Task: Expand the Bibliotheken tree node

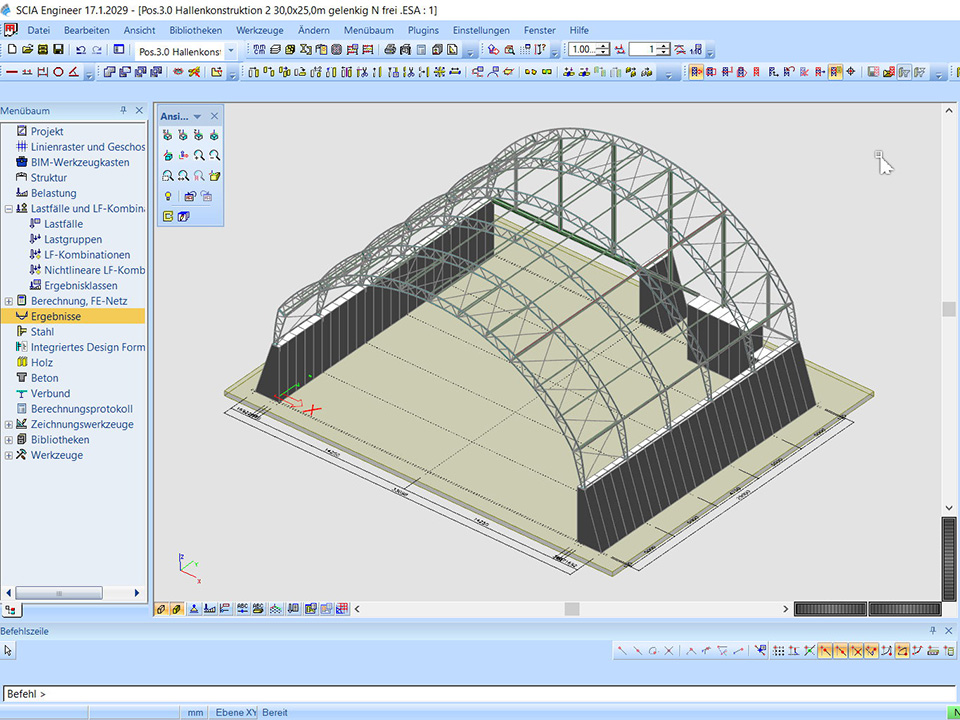Action: (x=9, y=440)
